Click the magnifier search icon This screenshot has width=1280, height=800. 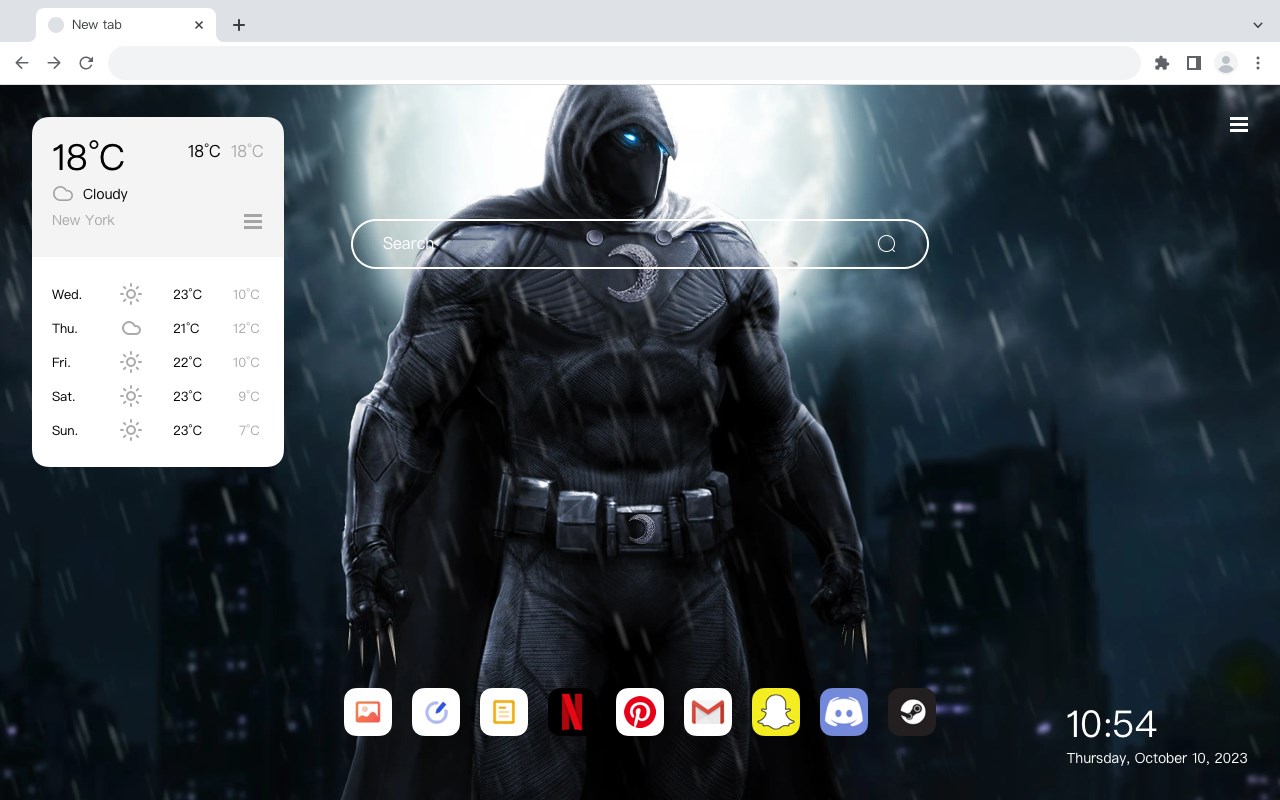point(887,244)
